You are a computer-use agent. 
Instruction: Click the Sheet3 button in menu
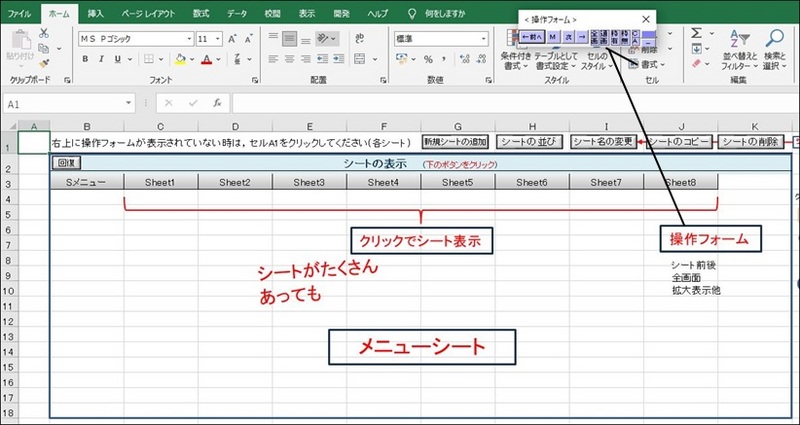pos(309,182)
